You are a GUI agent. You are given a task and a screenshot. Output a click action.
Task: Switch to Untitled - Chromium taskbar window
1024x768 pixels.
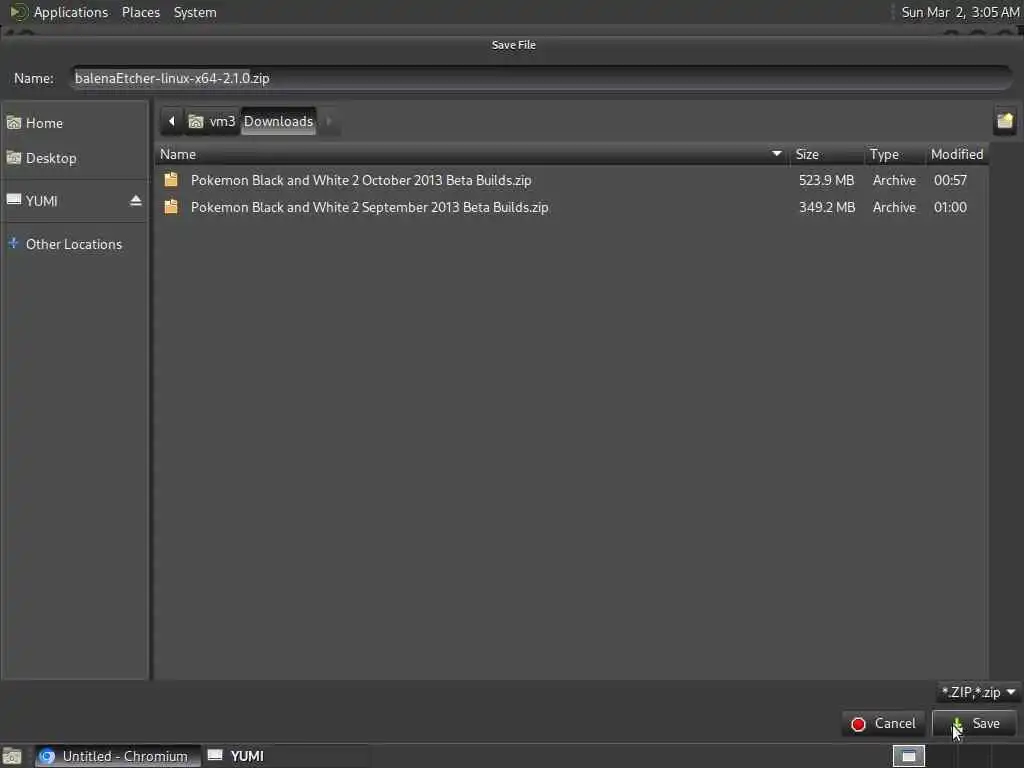click(x=118, y=756)
